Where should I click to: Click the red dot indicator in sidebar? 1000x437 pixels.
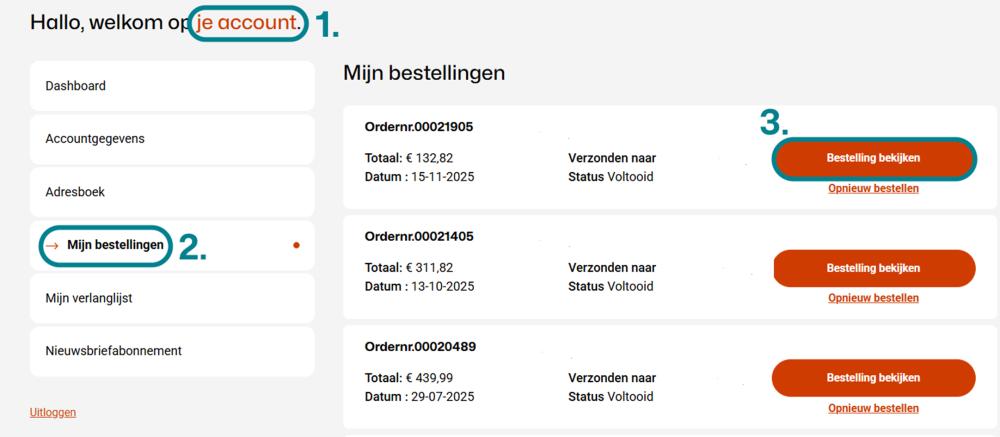coord(296,245)
